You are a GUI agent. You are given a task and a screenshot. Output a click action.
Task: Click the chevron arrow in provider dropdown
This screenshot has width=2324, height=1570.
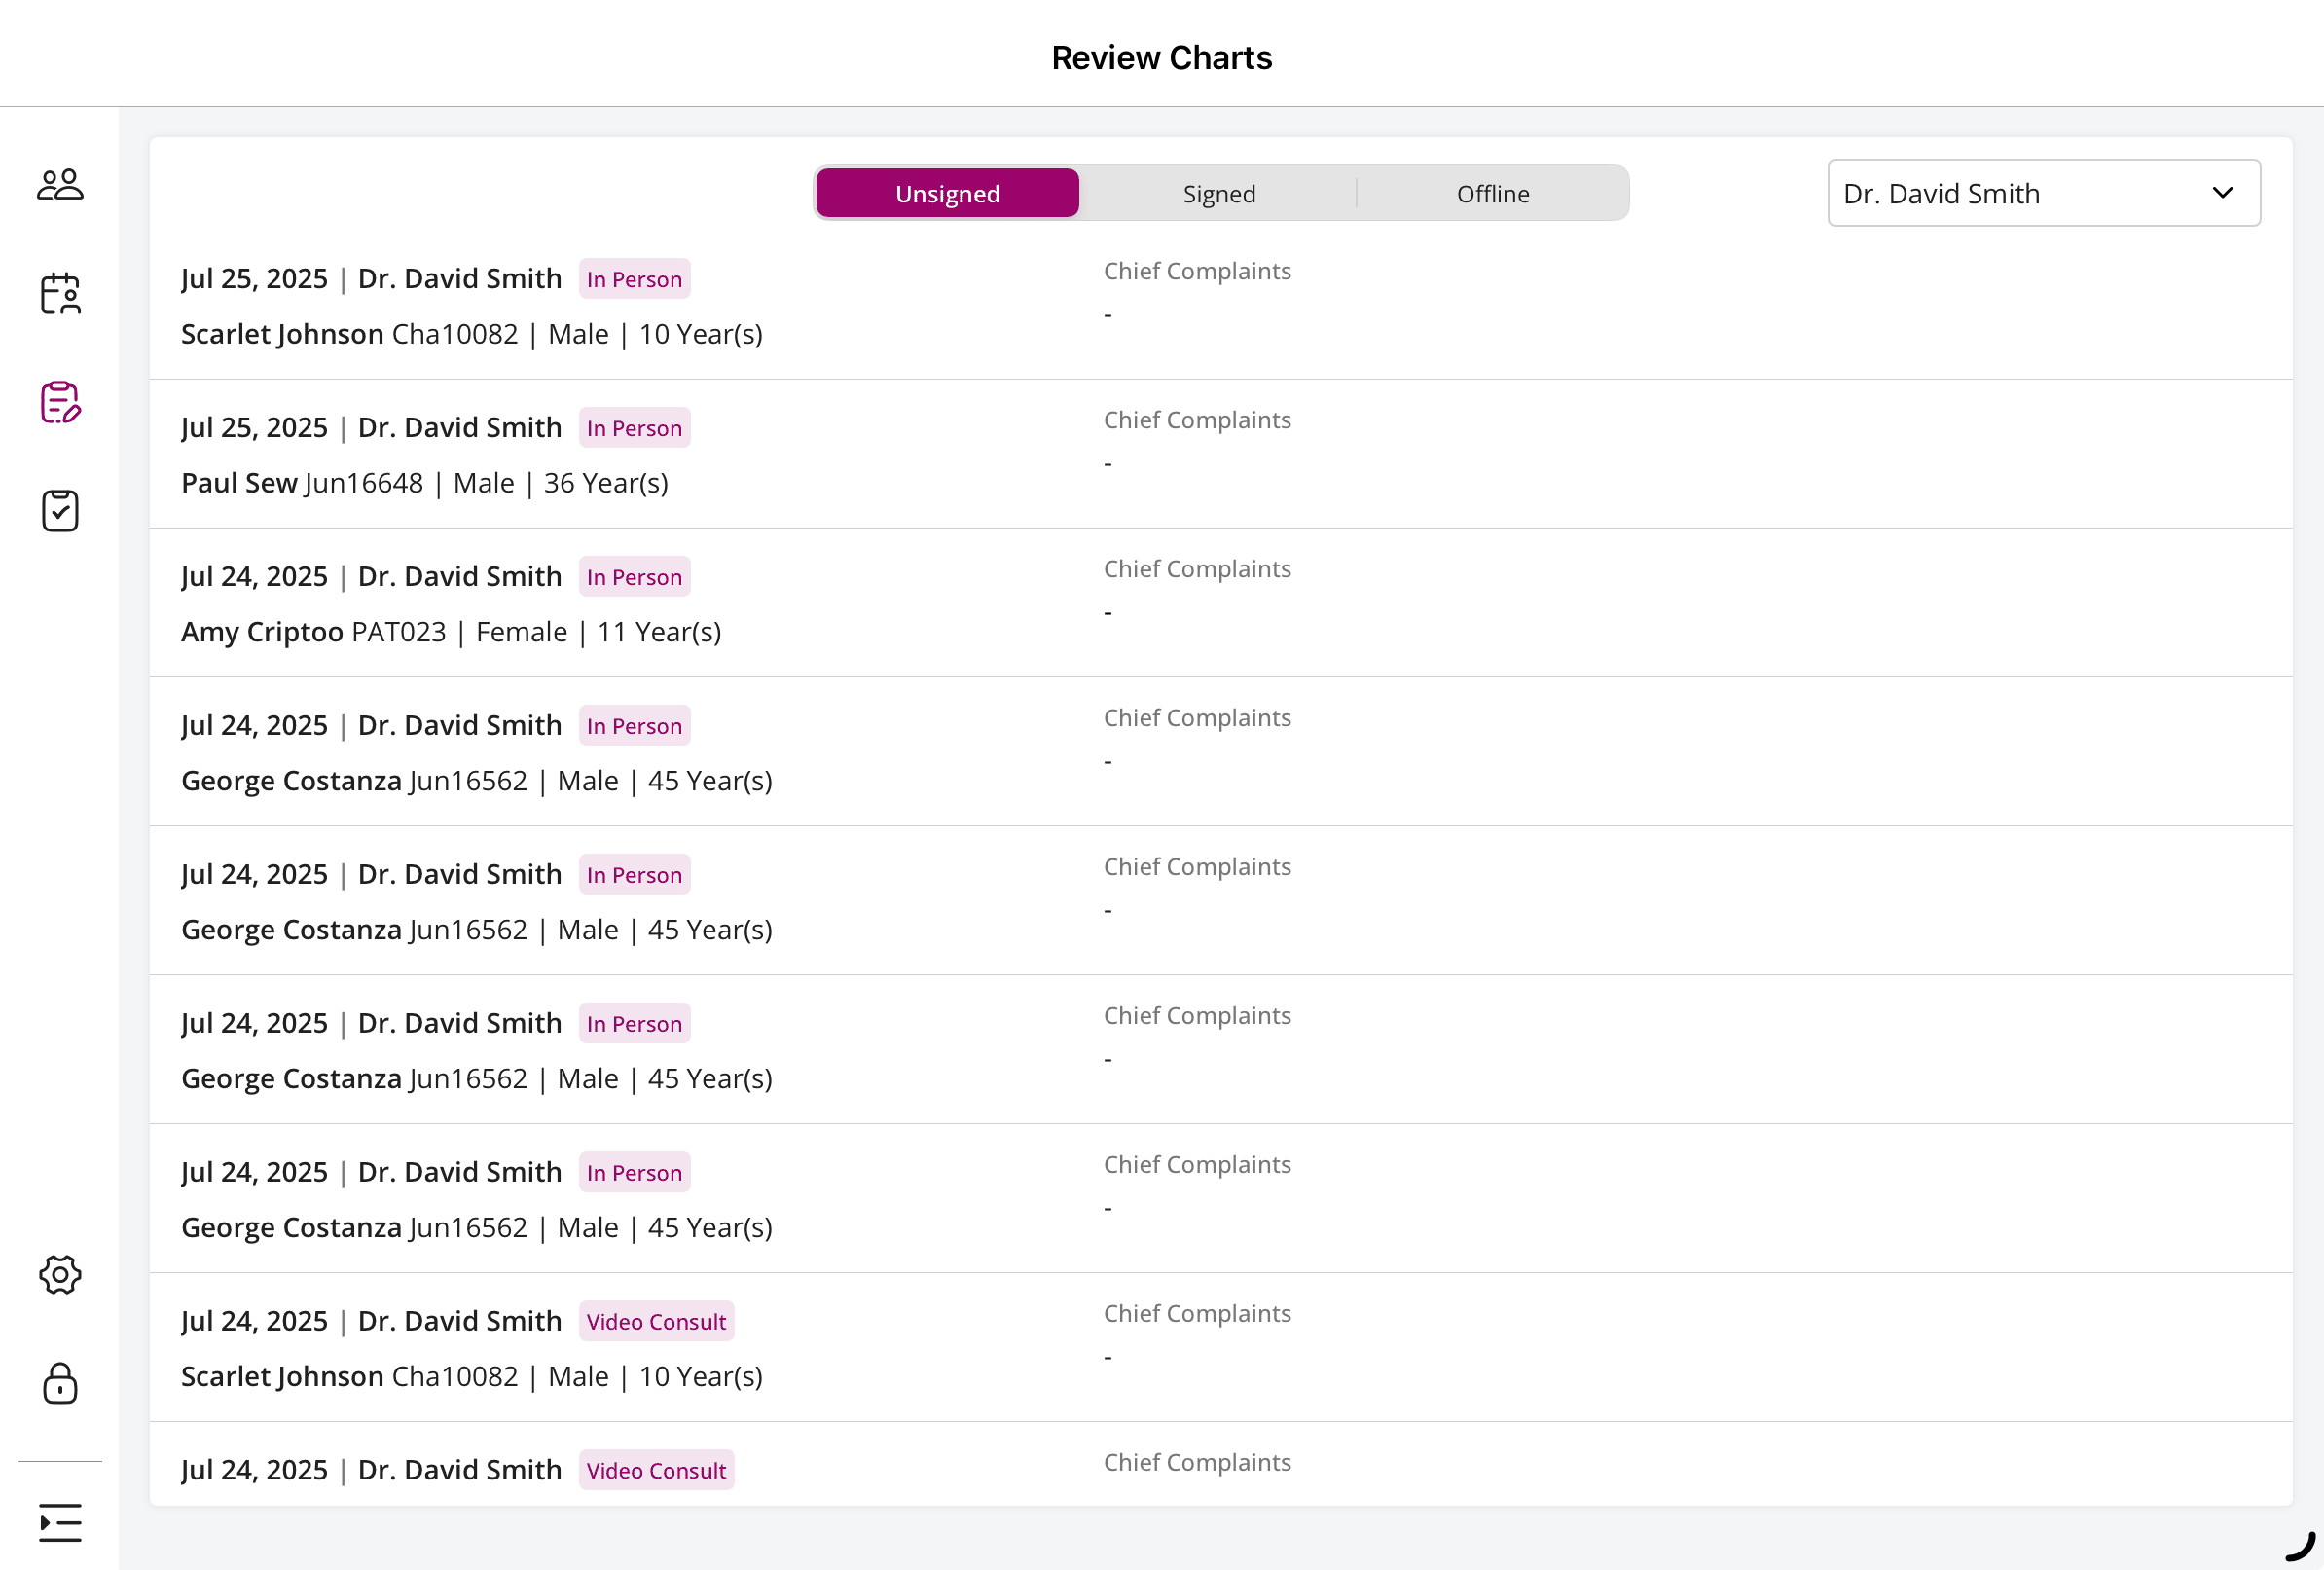point(2222,193)
